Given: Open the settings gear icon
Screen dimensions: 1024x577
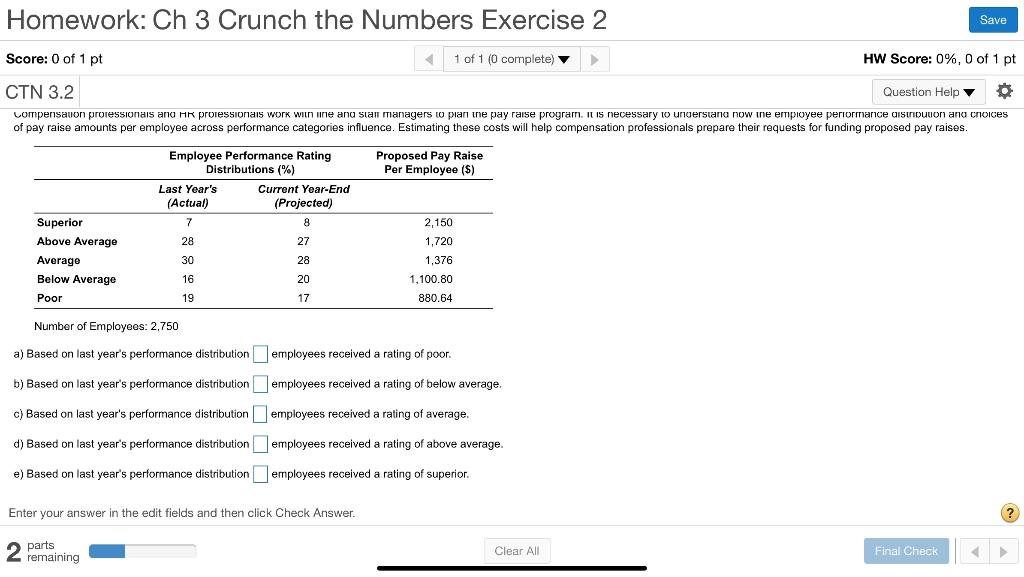Looking at the screenshot, I should [1006, 91].
